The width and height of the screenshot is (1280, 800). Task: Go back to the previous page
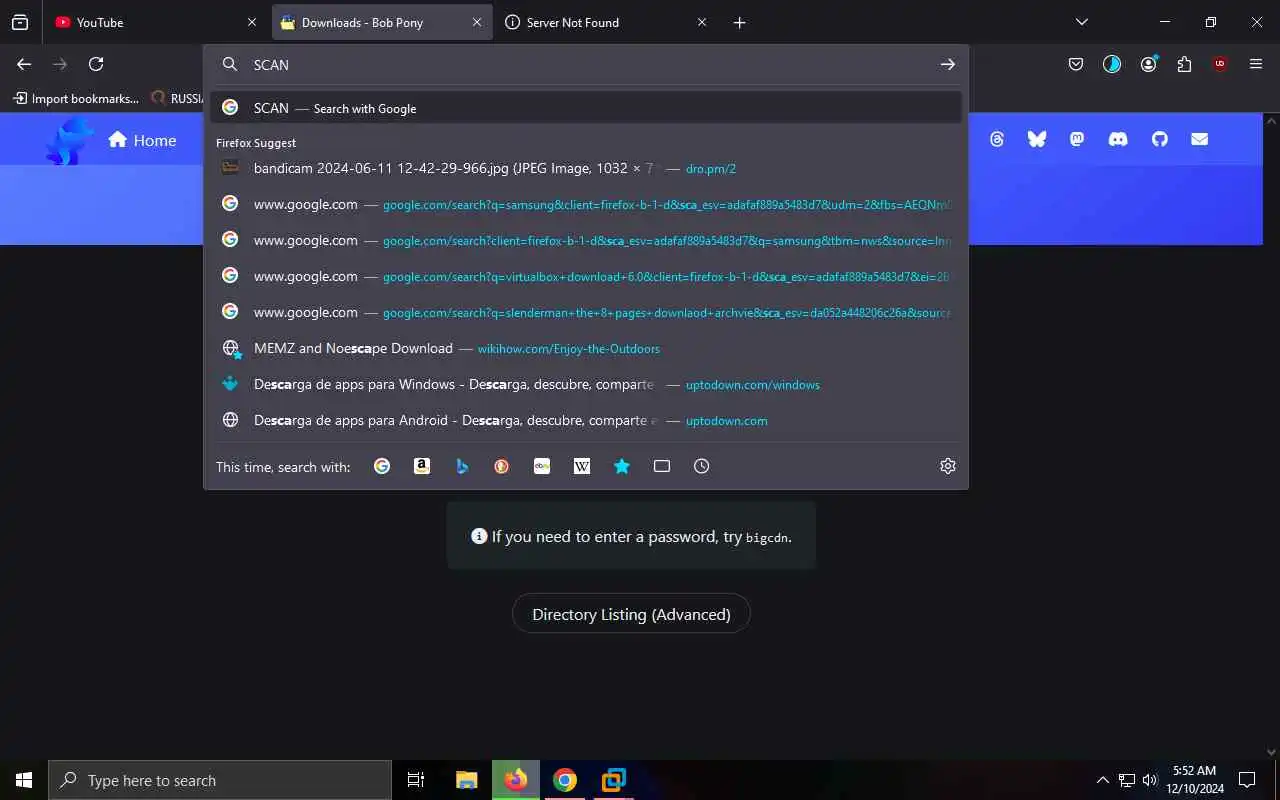coord(24,64)
